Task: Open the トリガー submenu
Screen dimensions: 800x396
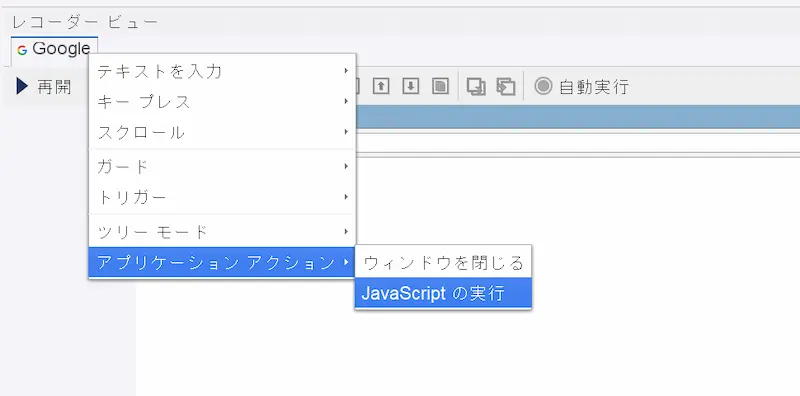Action: tap(222, 197)
